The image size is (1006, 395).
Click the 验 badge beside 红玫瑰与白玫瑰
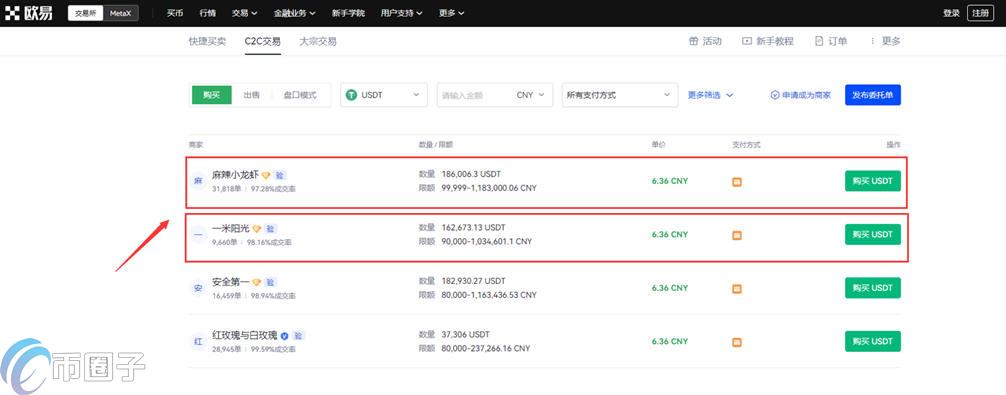click(299, 335)
